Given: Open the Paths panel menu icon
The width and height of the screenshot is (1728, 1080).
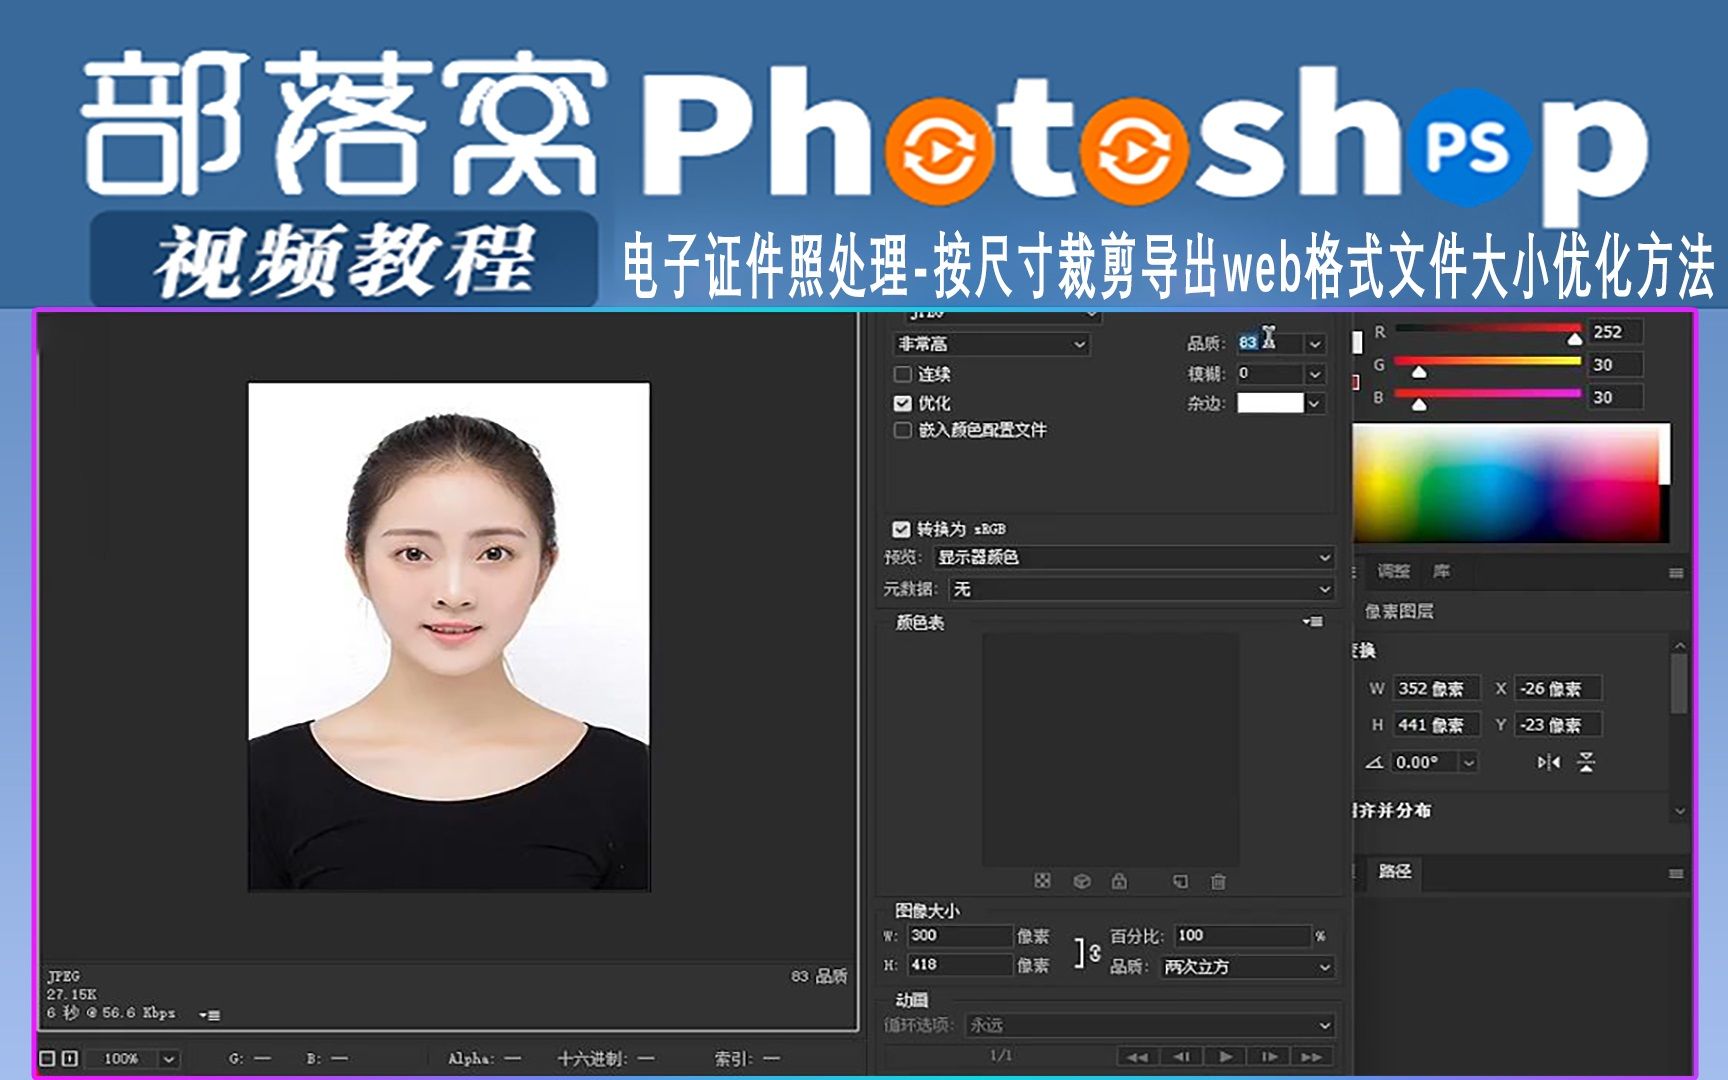Looking at the screenshot, I should click(1676, 873).
